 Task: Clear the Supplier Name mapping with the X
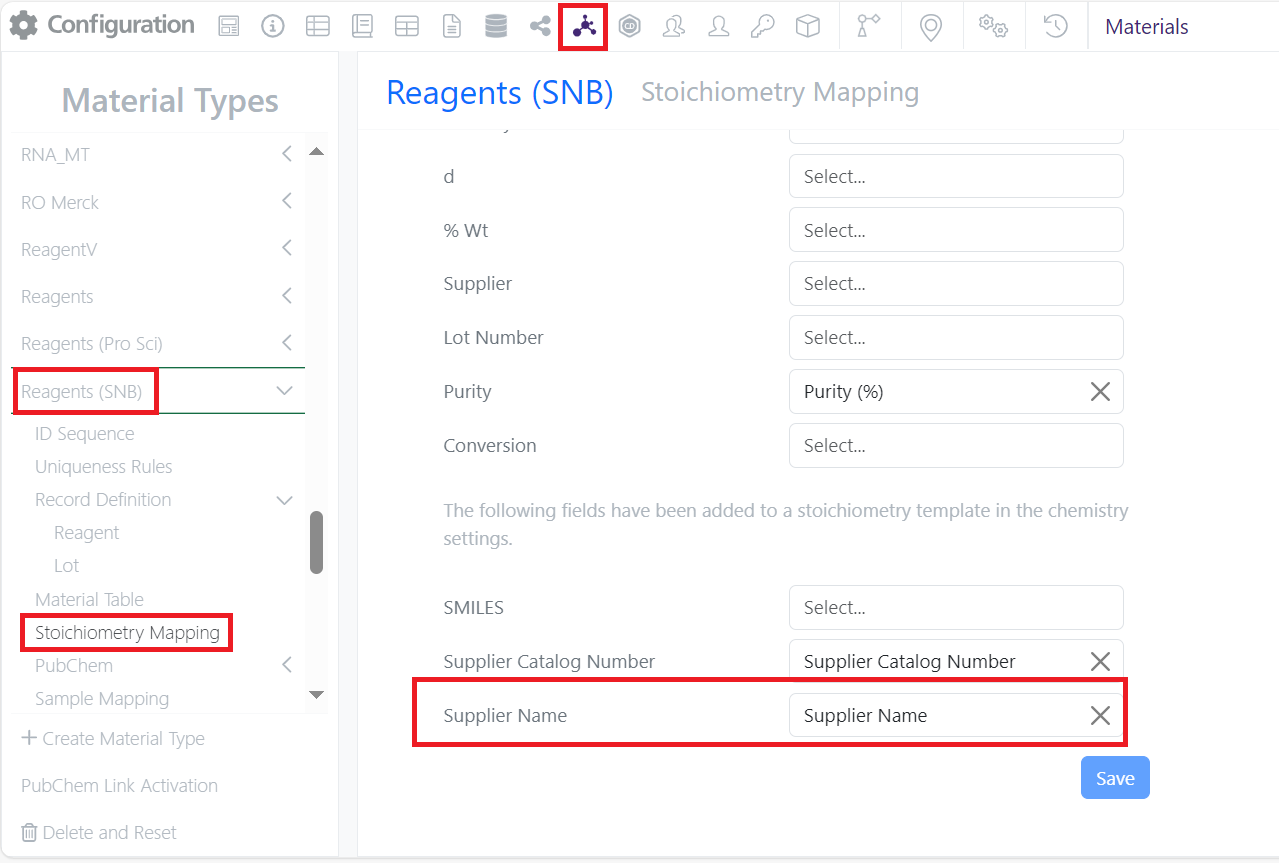coord(1100,715)
